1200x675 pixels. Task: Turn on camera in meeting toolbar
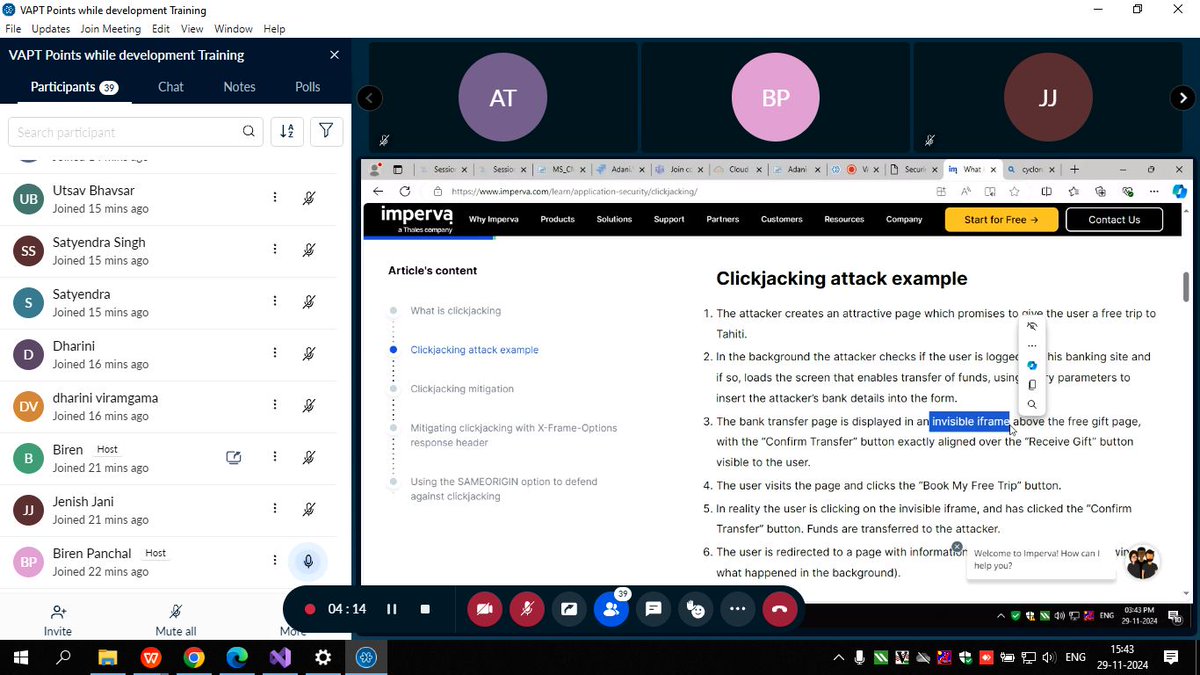tap(484, 609)
